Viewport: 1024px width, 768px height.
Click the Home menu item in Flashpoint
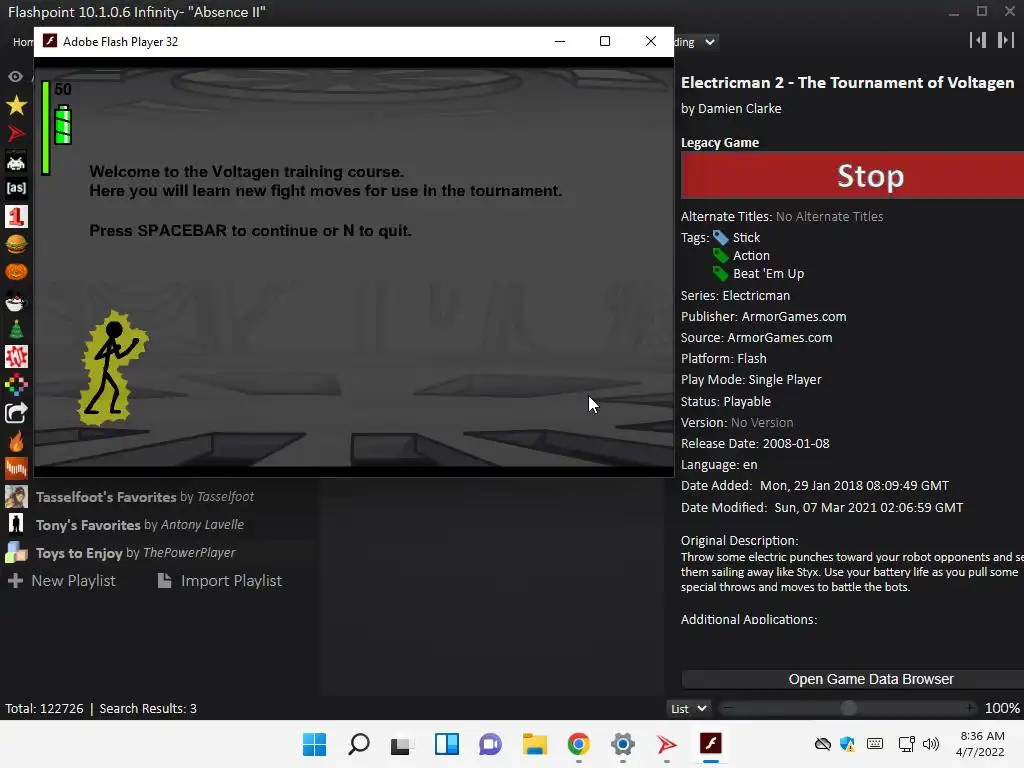point(23,42)
